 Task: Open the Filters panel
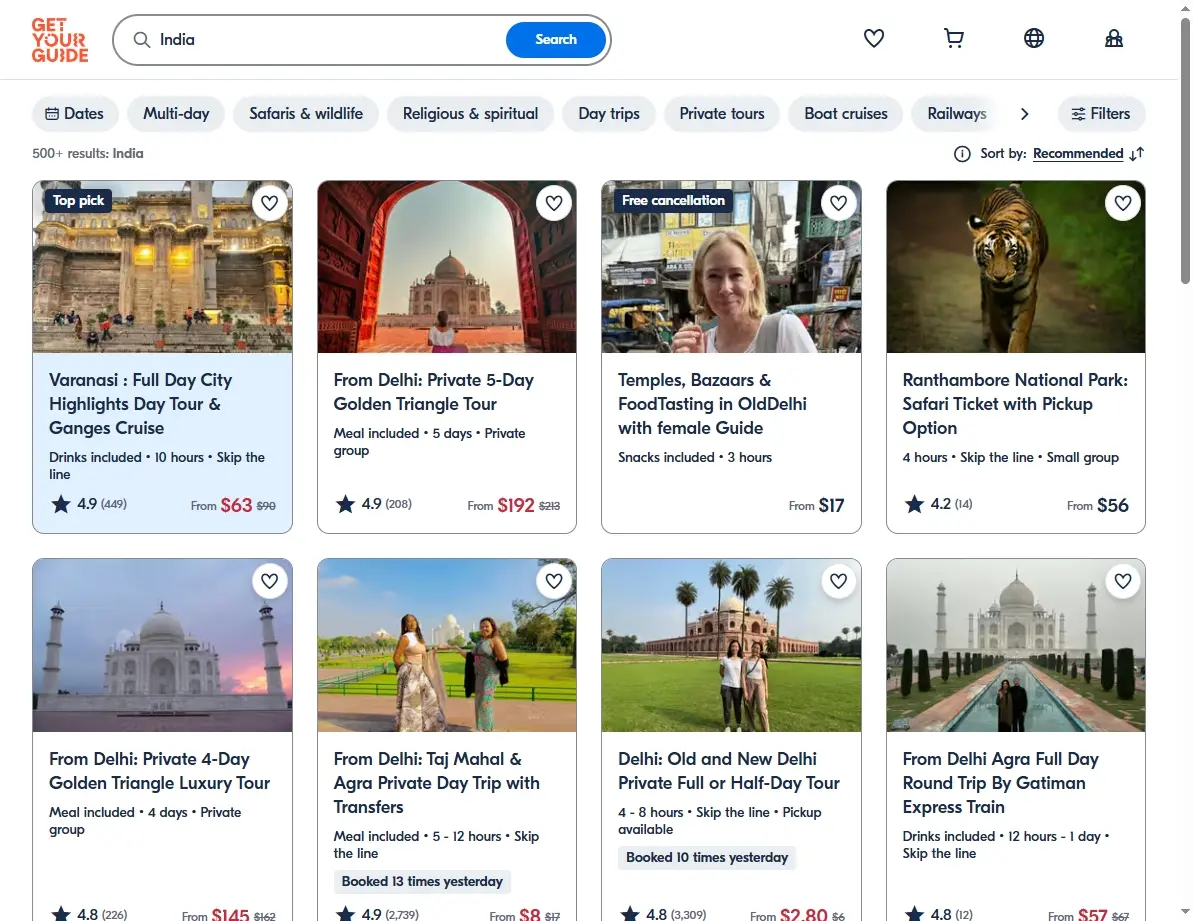tap(1101, 113)
